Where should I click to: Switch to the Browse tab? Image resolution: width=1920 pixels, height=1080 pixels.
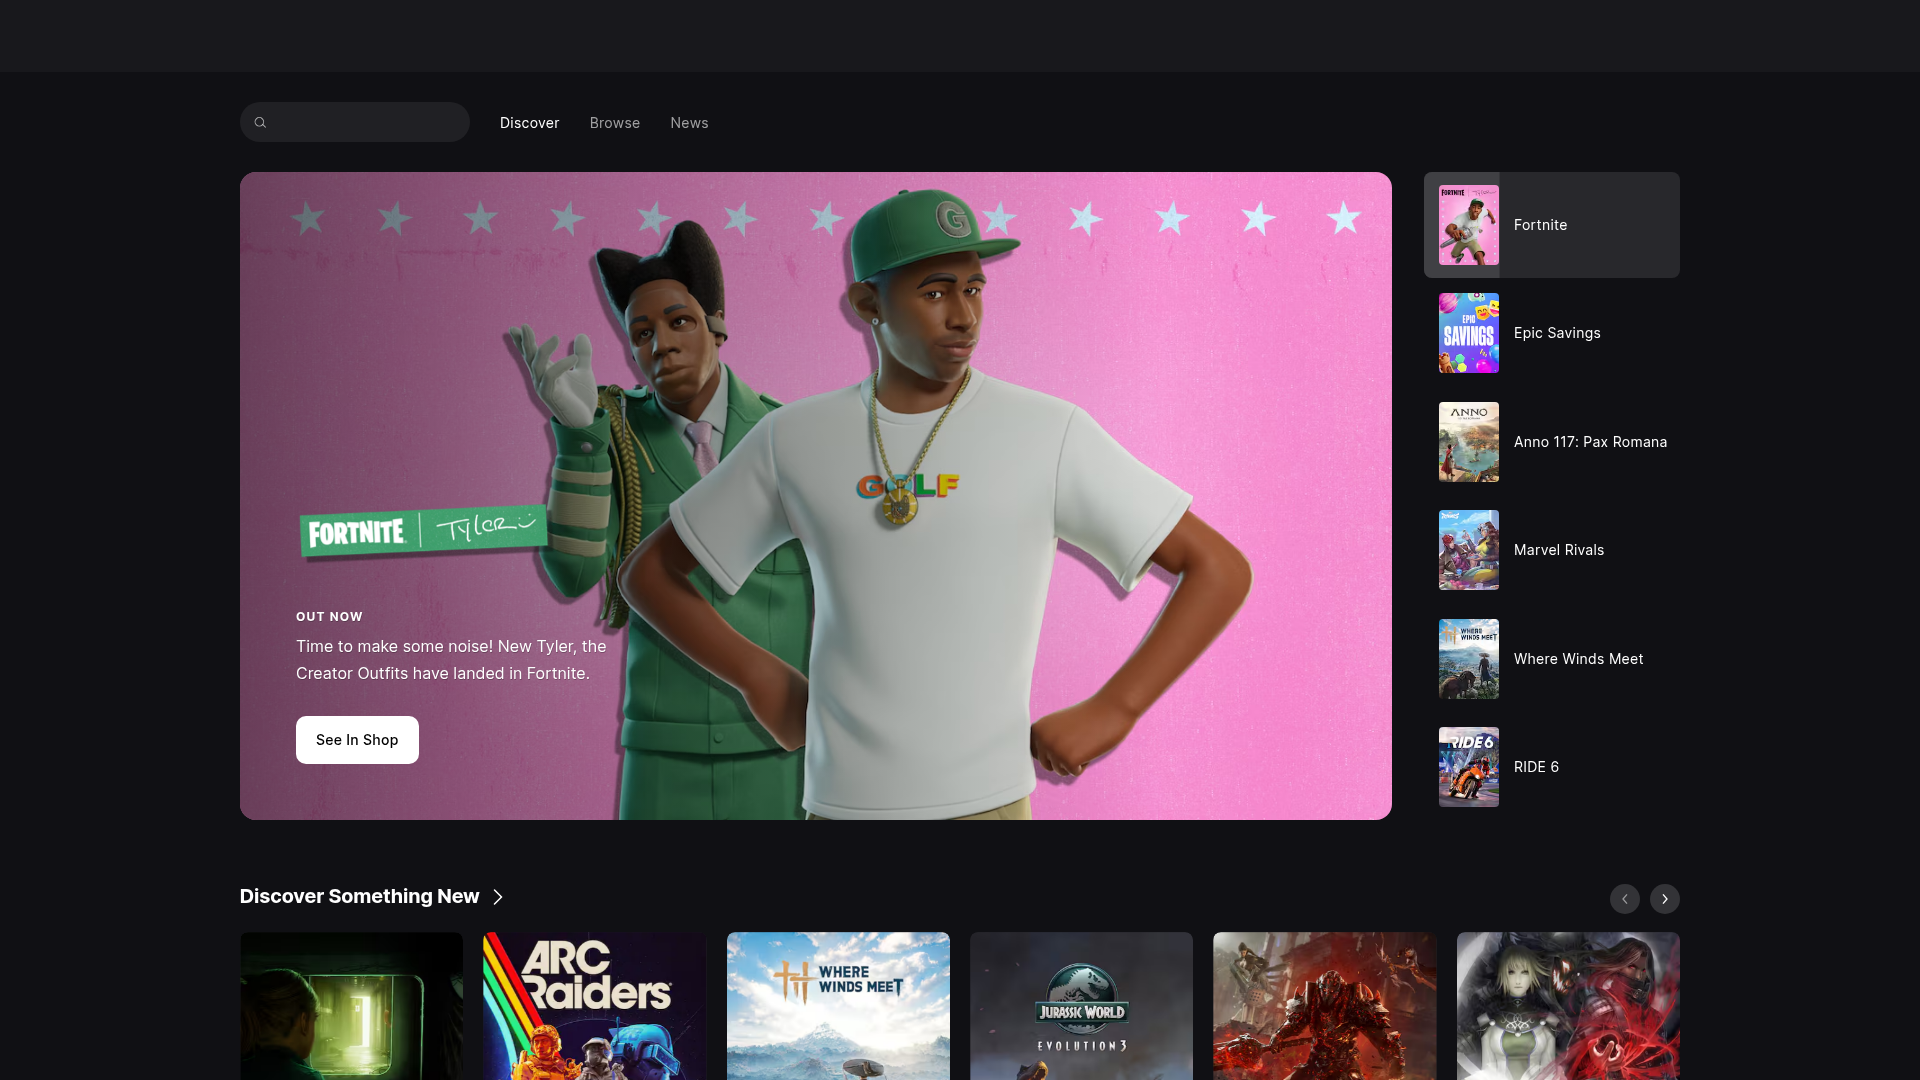614,122
